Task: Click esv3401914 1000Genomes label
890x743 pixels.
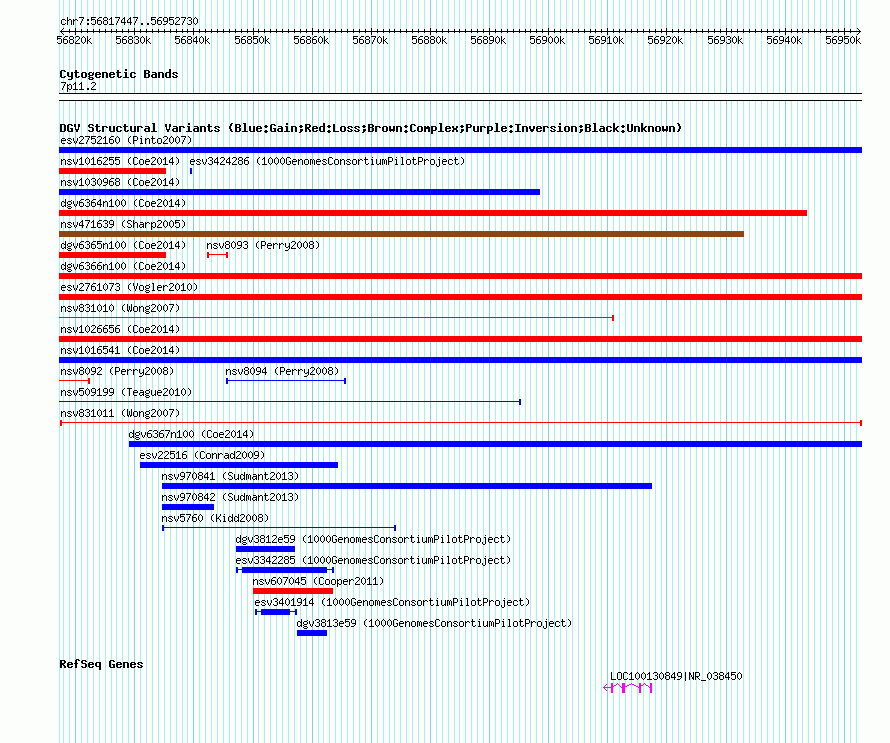Action: point(392,602)
